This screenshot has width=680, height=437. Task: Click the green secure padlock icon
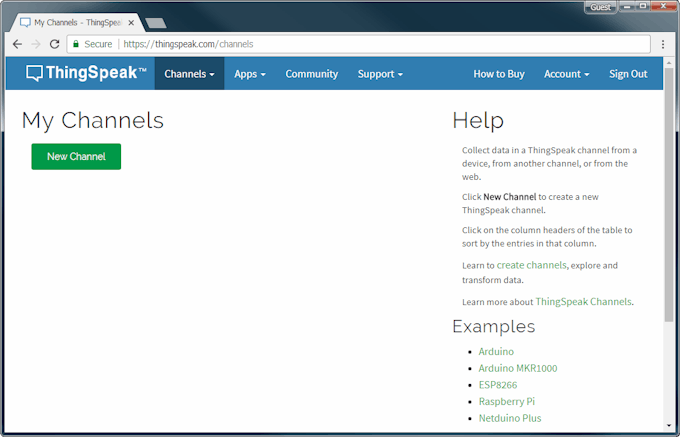pos(76,44)
